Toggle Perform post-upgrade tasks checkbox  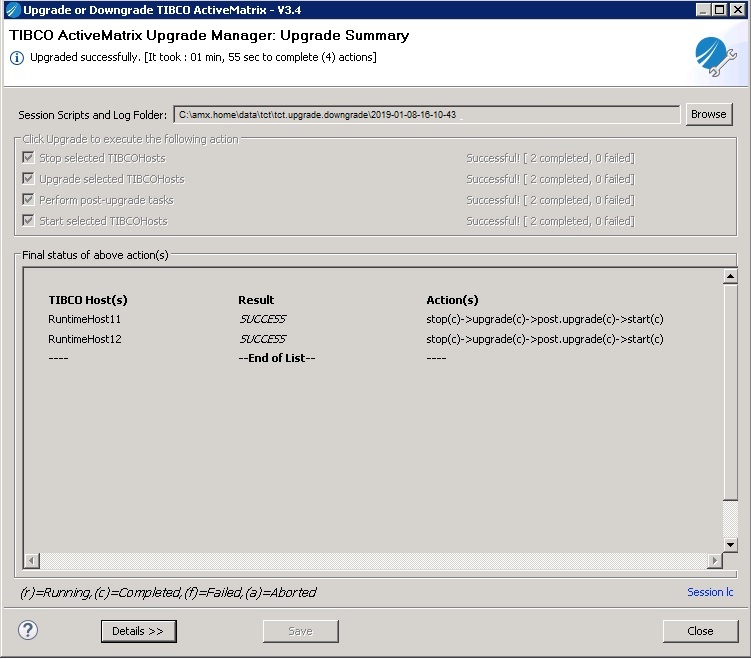[x=28, y=200]
